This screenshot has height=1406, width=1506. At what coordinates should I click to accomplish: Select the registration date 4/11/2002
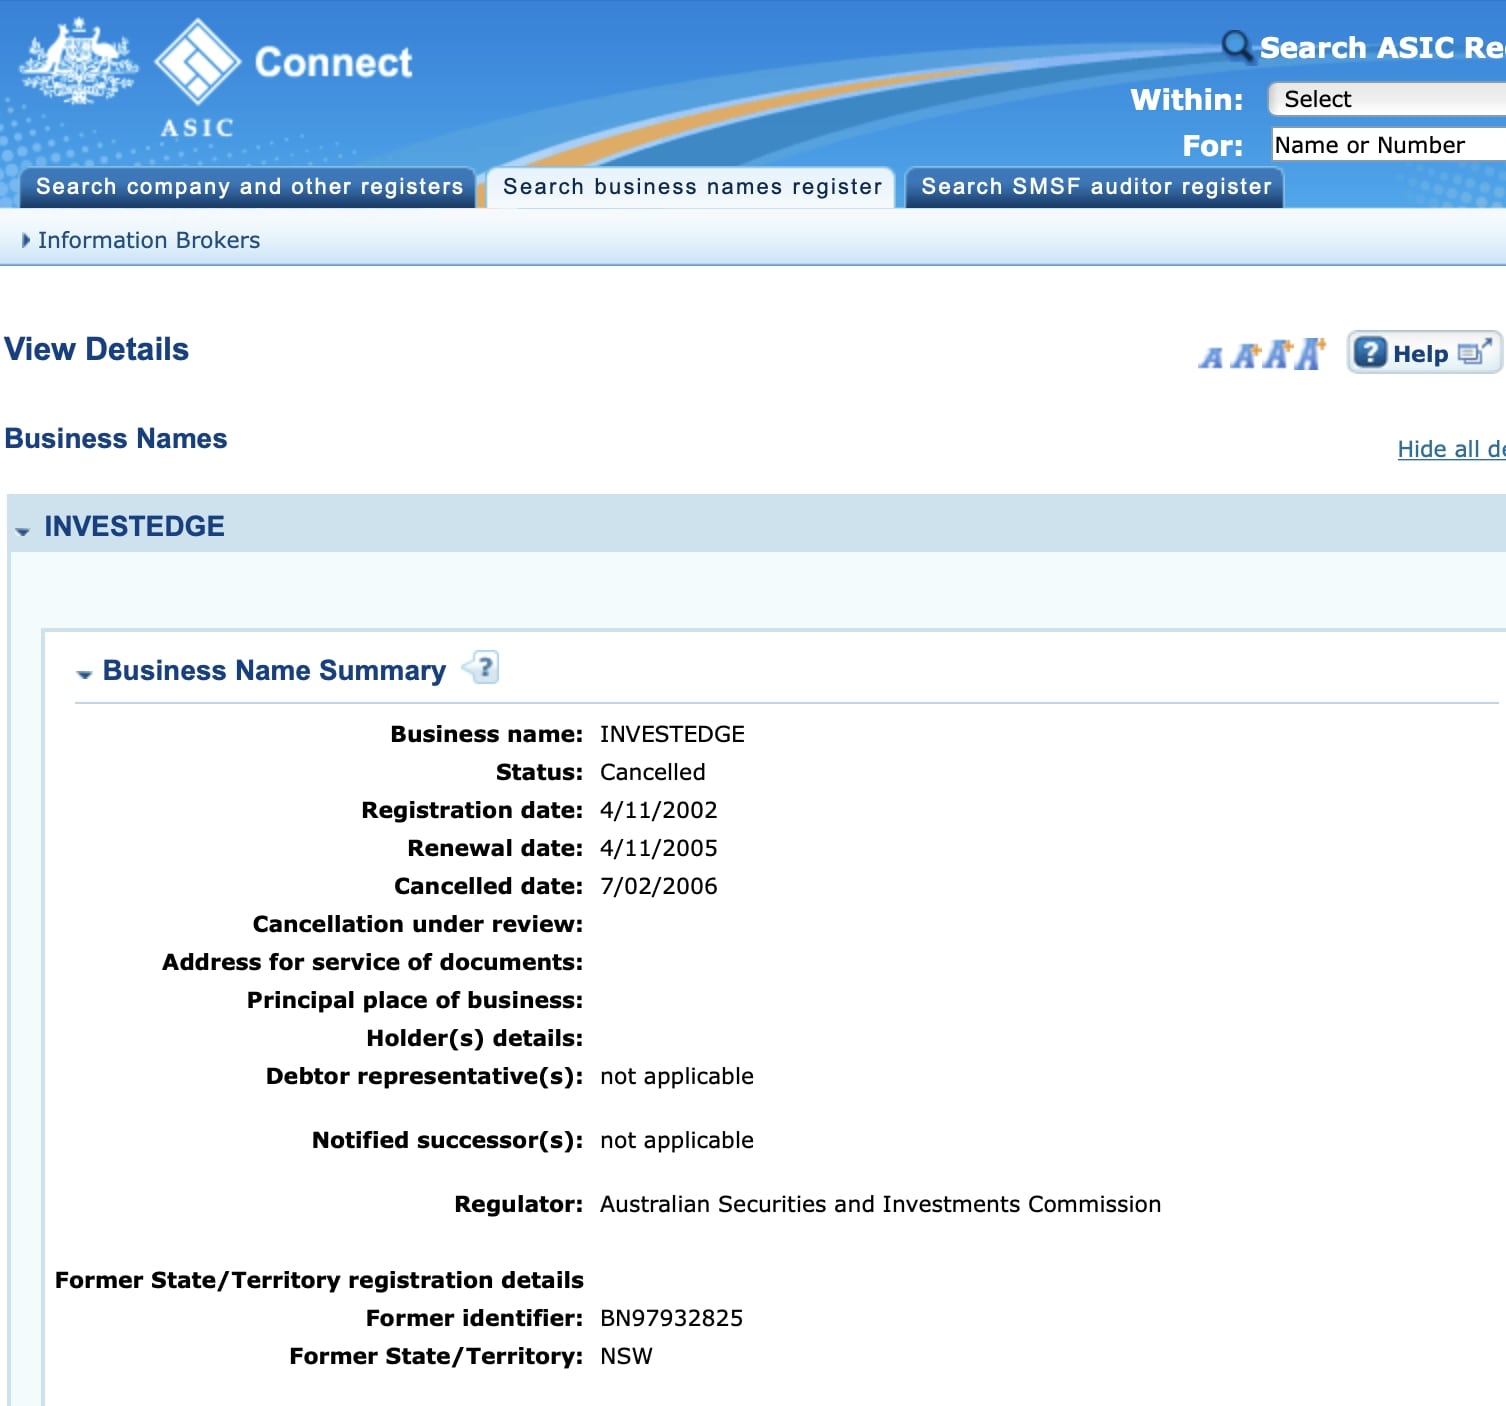pos(659,810)
